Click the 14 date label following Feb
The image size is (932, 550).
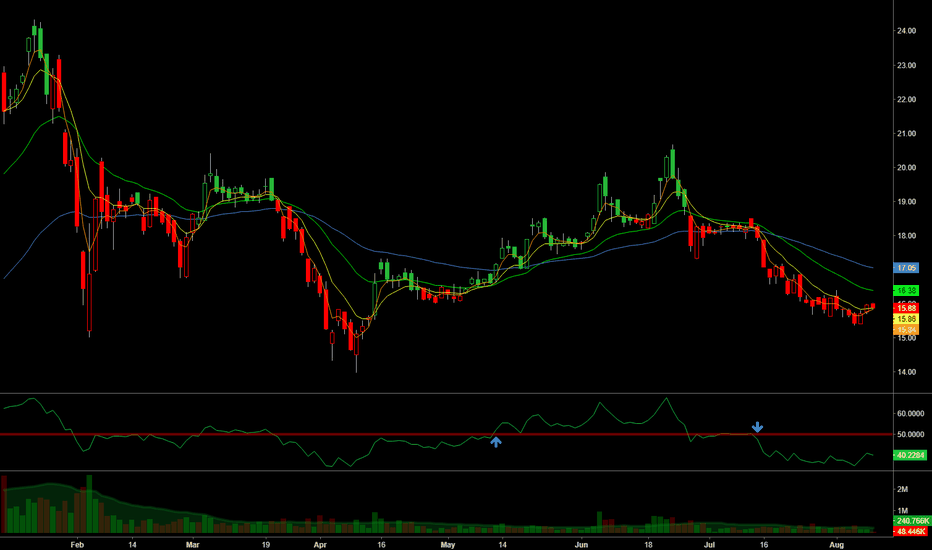[132, 545]
